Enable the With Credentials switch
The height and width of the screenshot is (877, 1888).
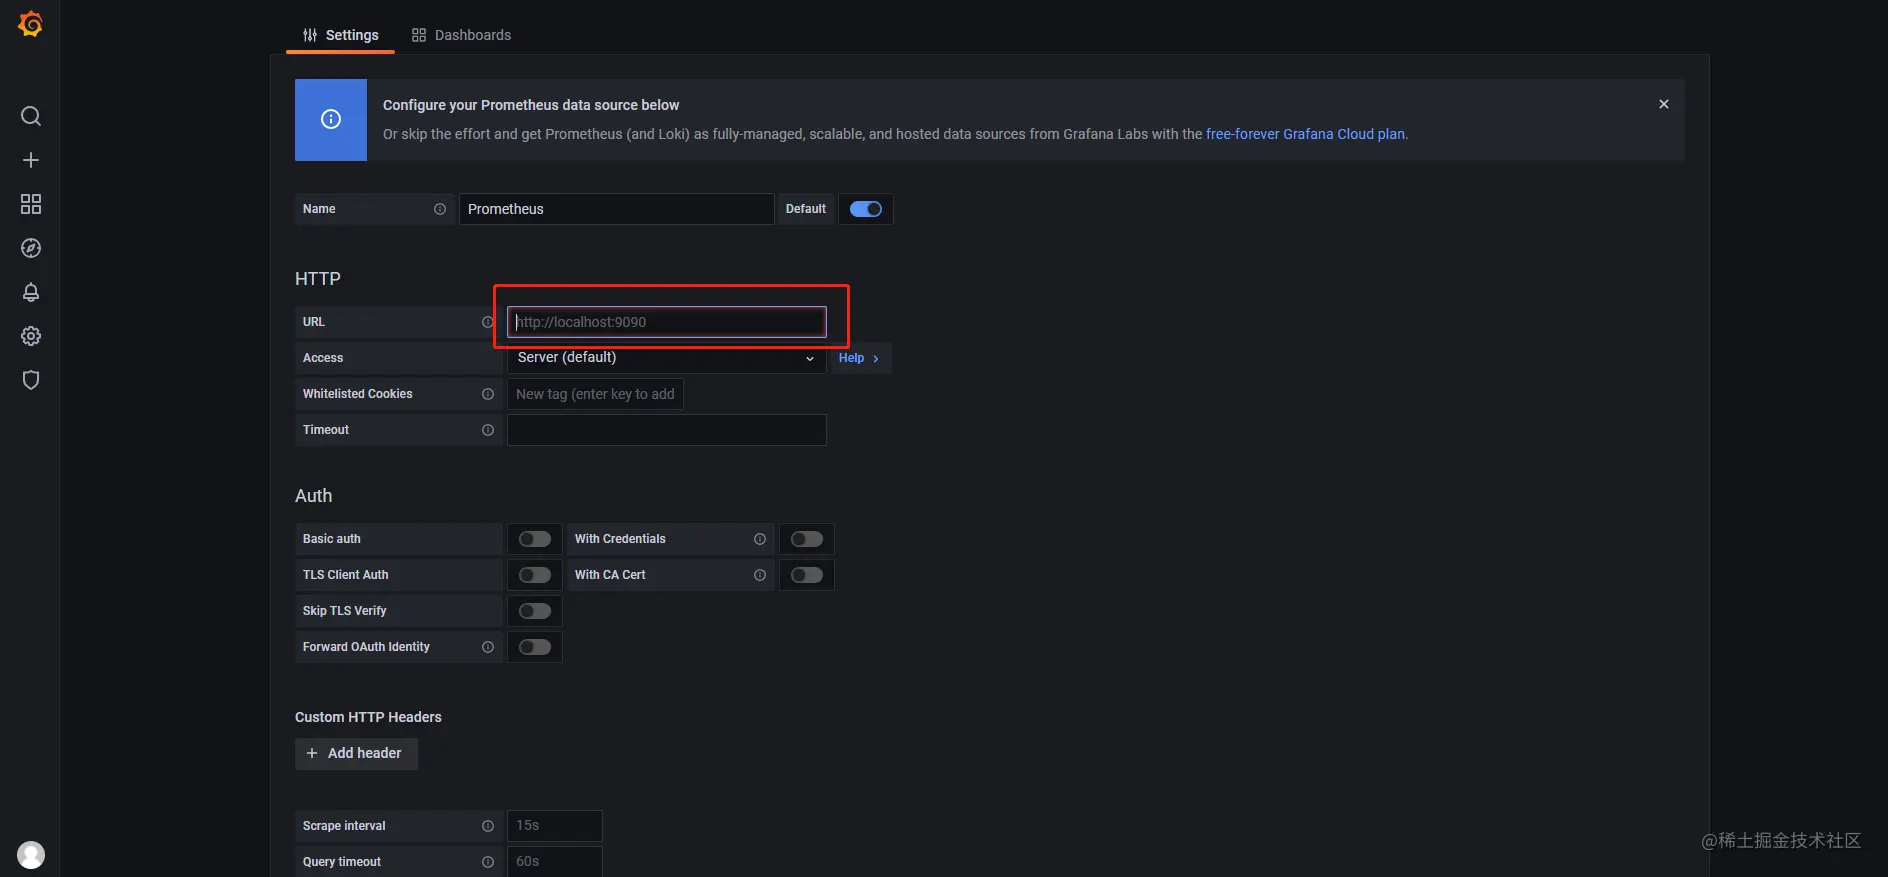[x=807, y=539]
